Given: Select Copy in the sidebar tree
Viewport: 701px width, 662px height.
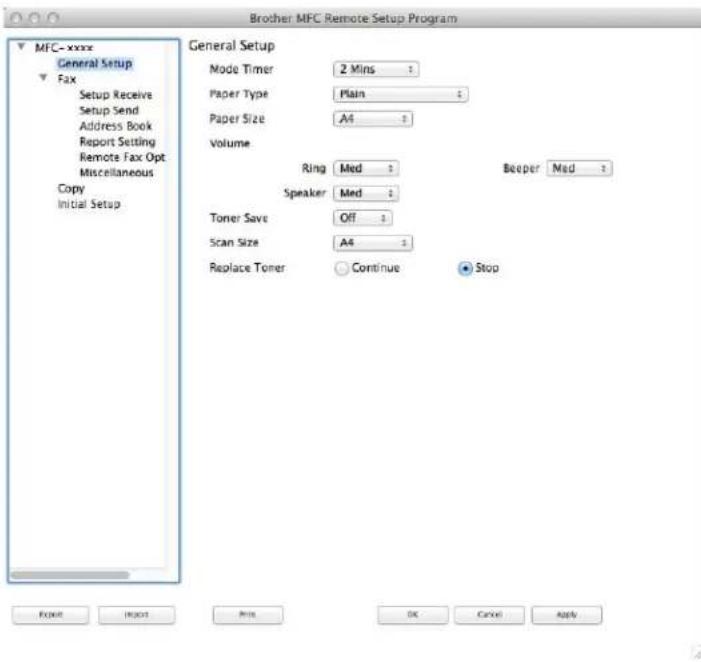Looking at the screenshot, I should [71, 189].
